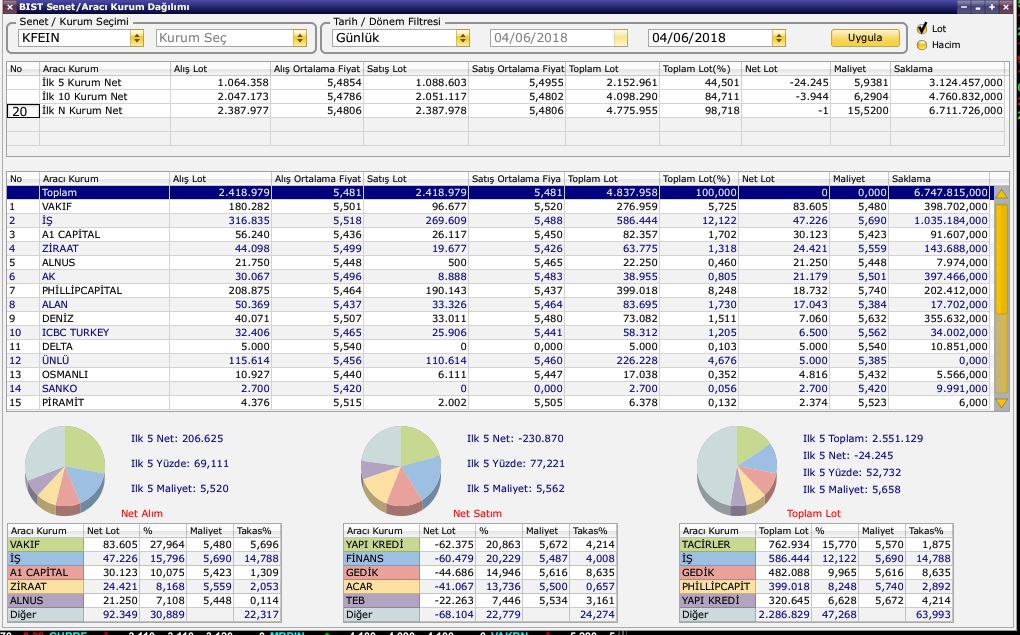The image size is (1020, 635).
Task: Click the plus icon in the title bar
Action: click(992, 7)
